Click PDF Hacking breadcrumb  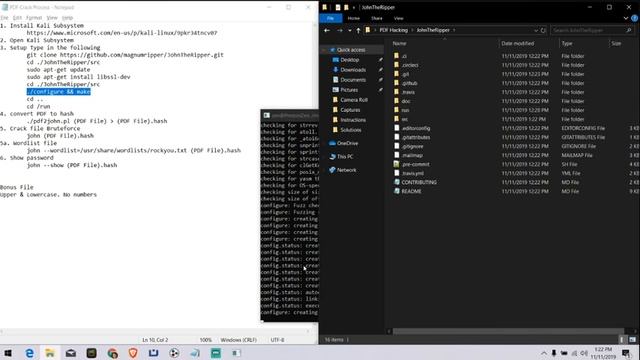(393, 30)
